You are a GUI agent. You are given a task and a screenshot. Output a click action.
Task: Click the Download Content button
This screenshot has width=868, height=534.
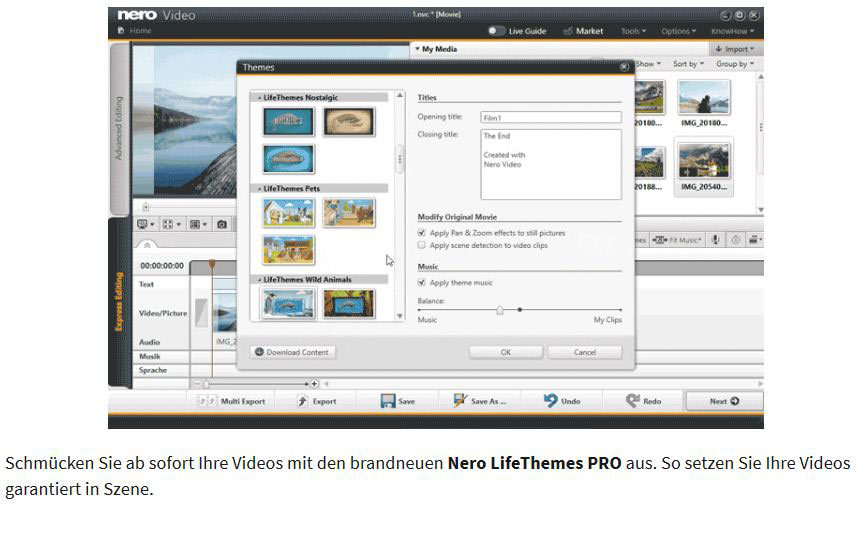click(x=292, y=352)
